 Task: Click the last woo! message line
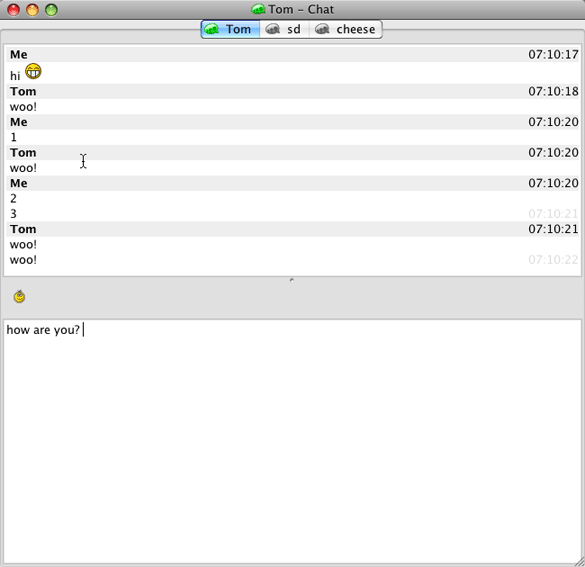(23, 260)
